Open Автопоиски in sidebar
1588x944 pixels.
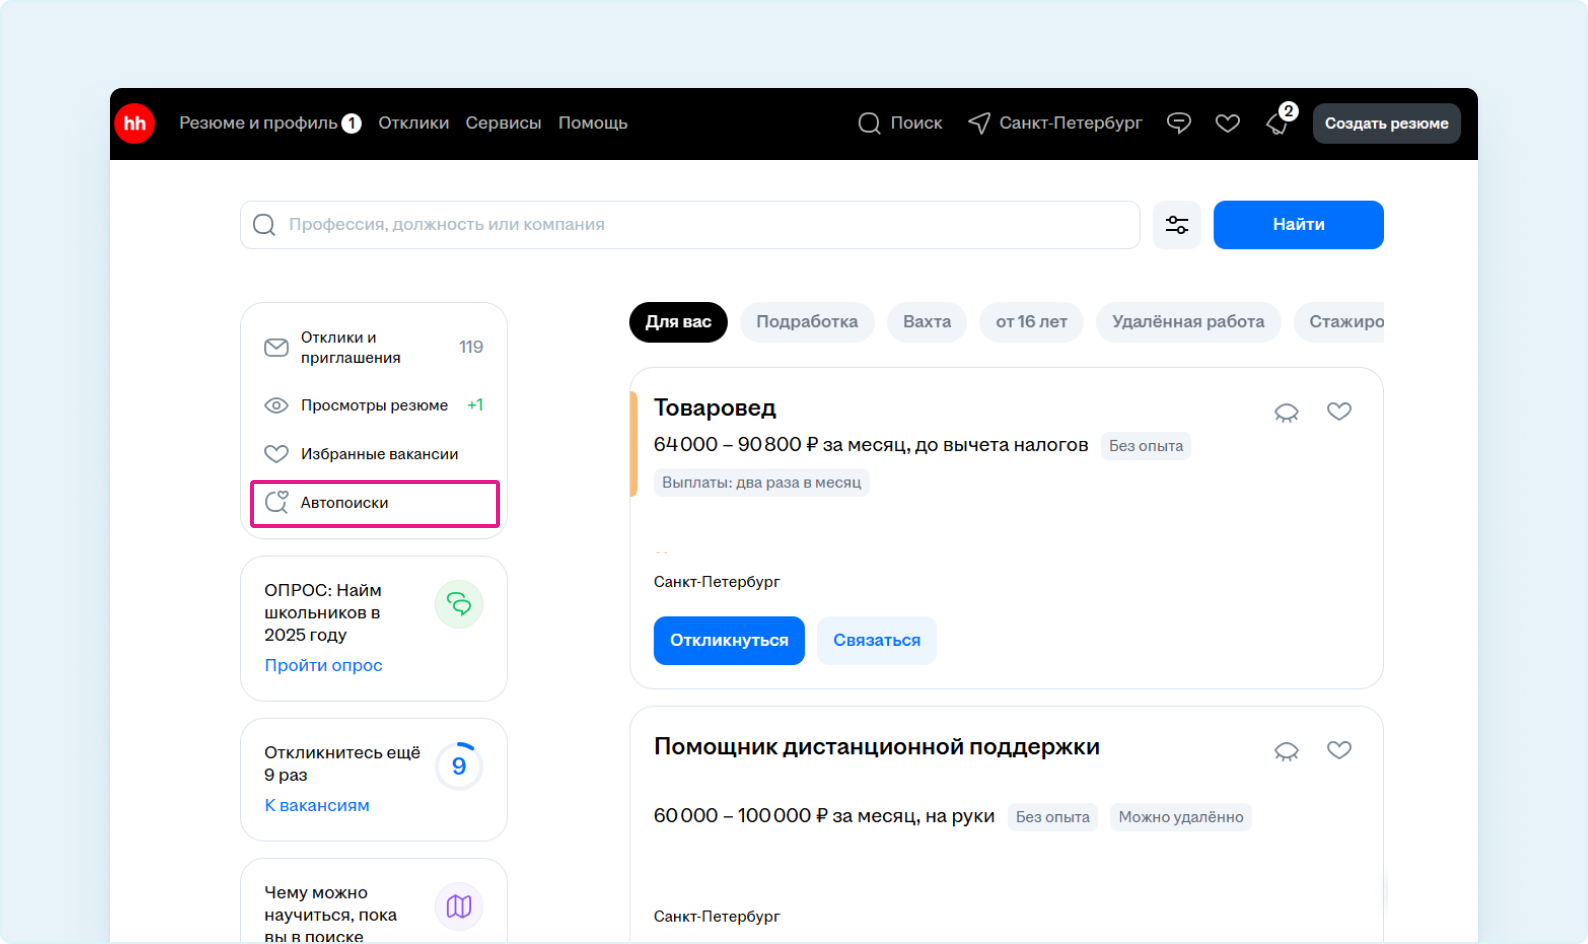(x=374, y=503)
